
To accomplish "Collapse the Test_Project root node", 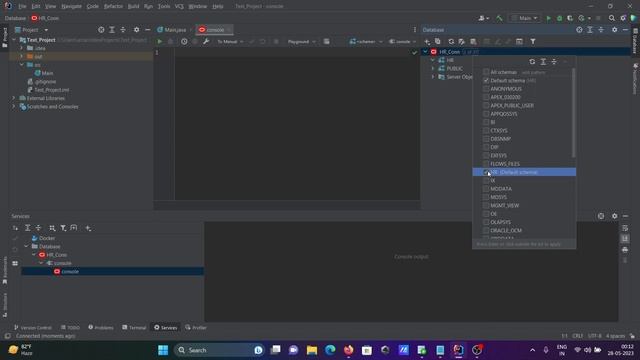I will (x=13, y=40).
